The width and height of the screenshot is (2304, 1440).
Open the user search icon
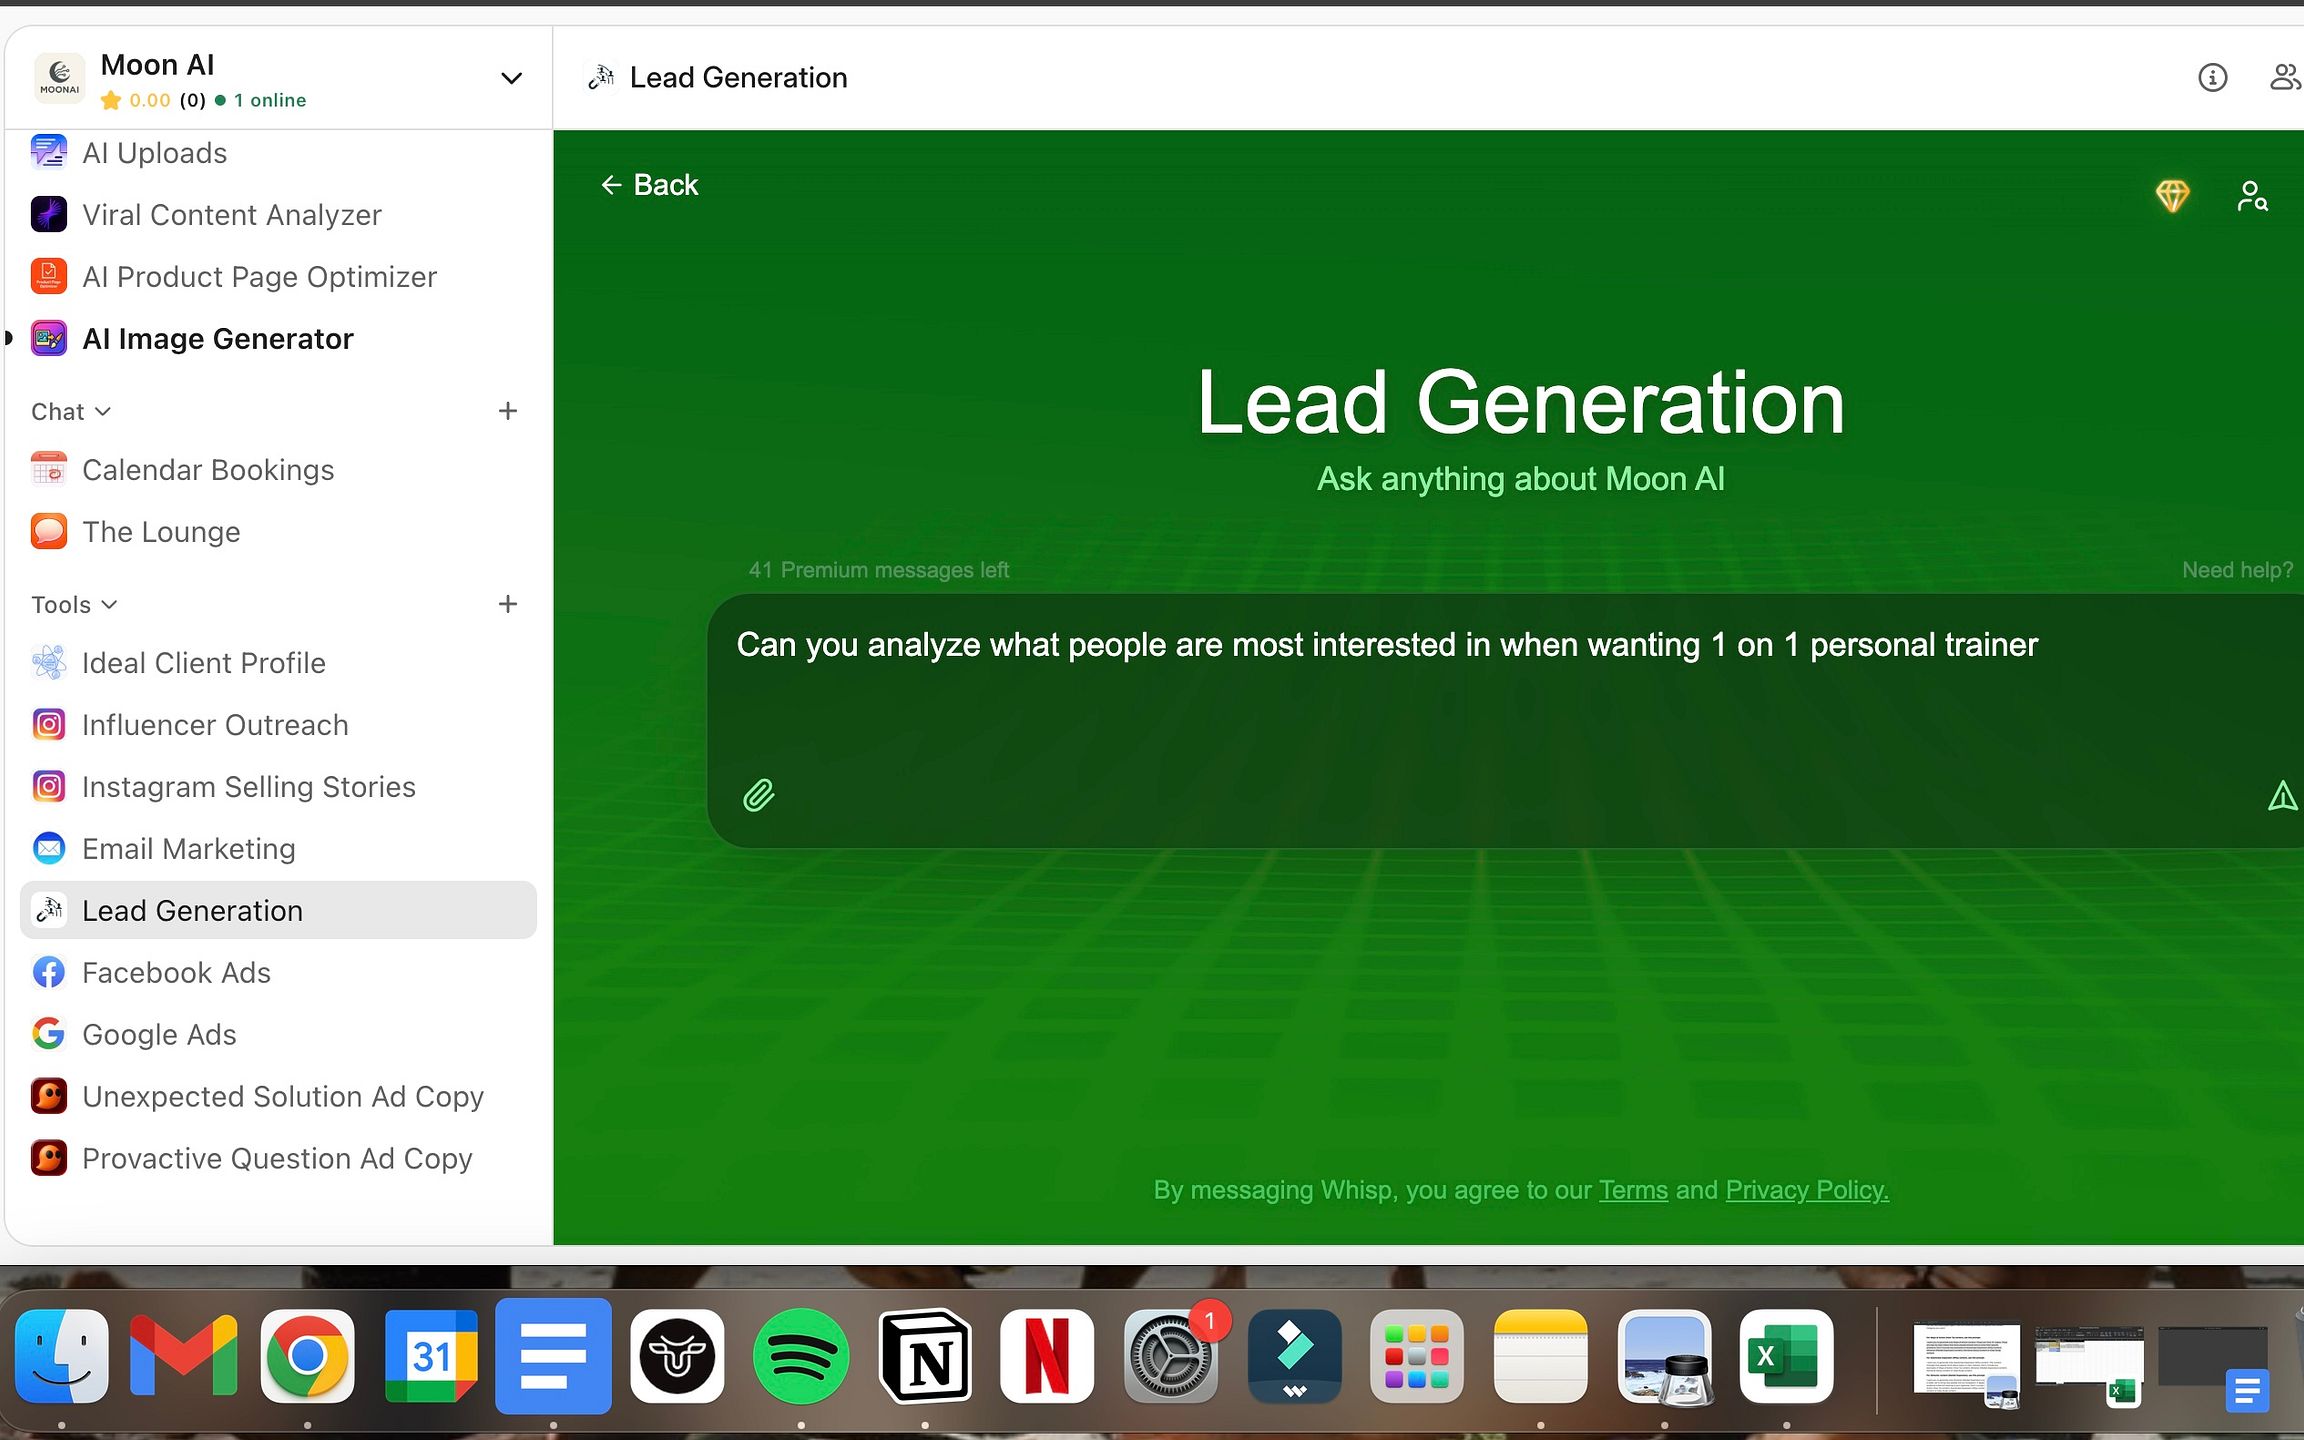click(2252, 196)
